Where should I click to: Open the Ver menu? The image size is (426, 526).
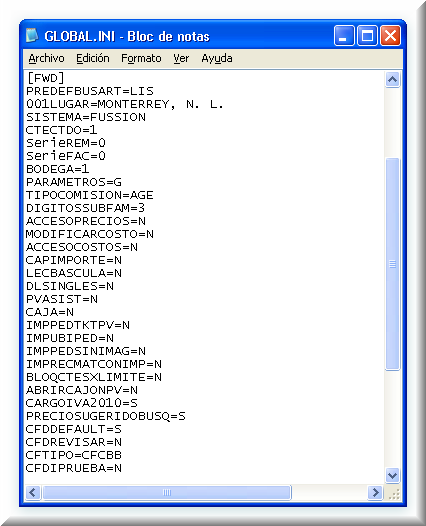[181, 58]
